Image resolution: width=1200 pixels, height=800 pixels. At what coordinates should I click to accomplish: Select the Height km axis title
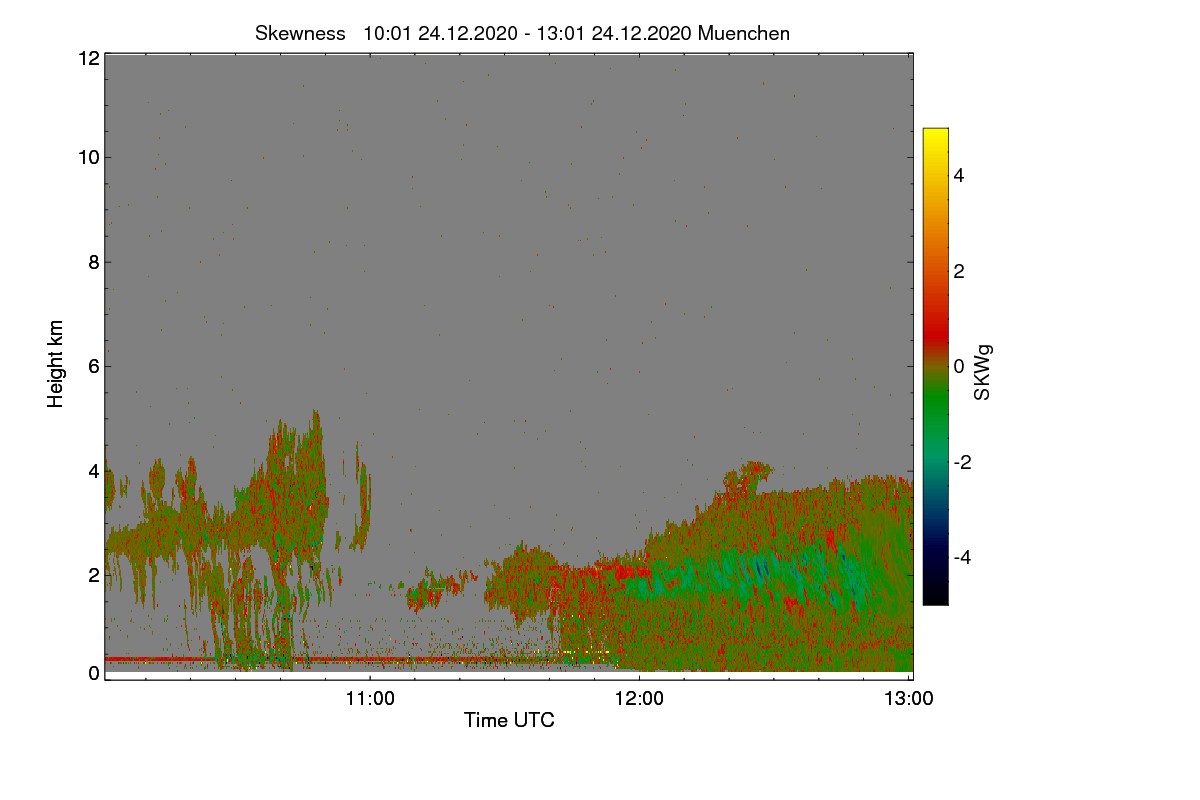tap(56, 364)
